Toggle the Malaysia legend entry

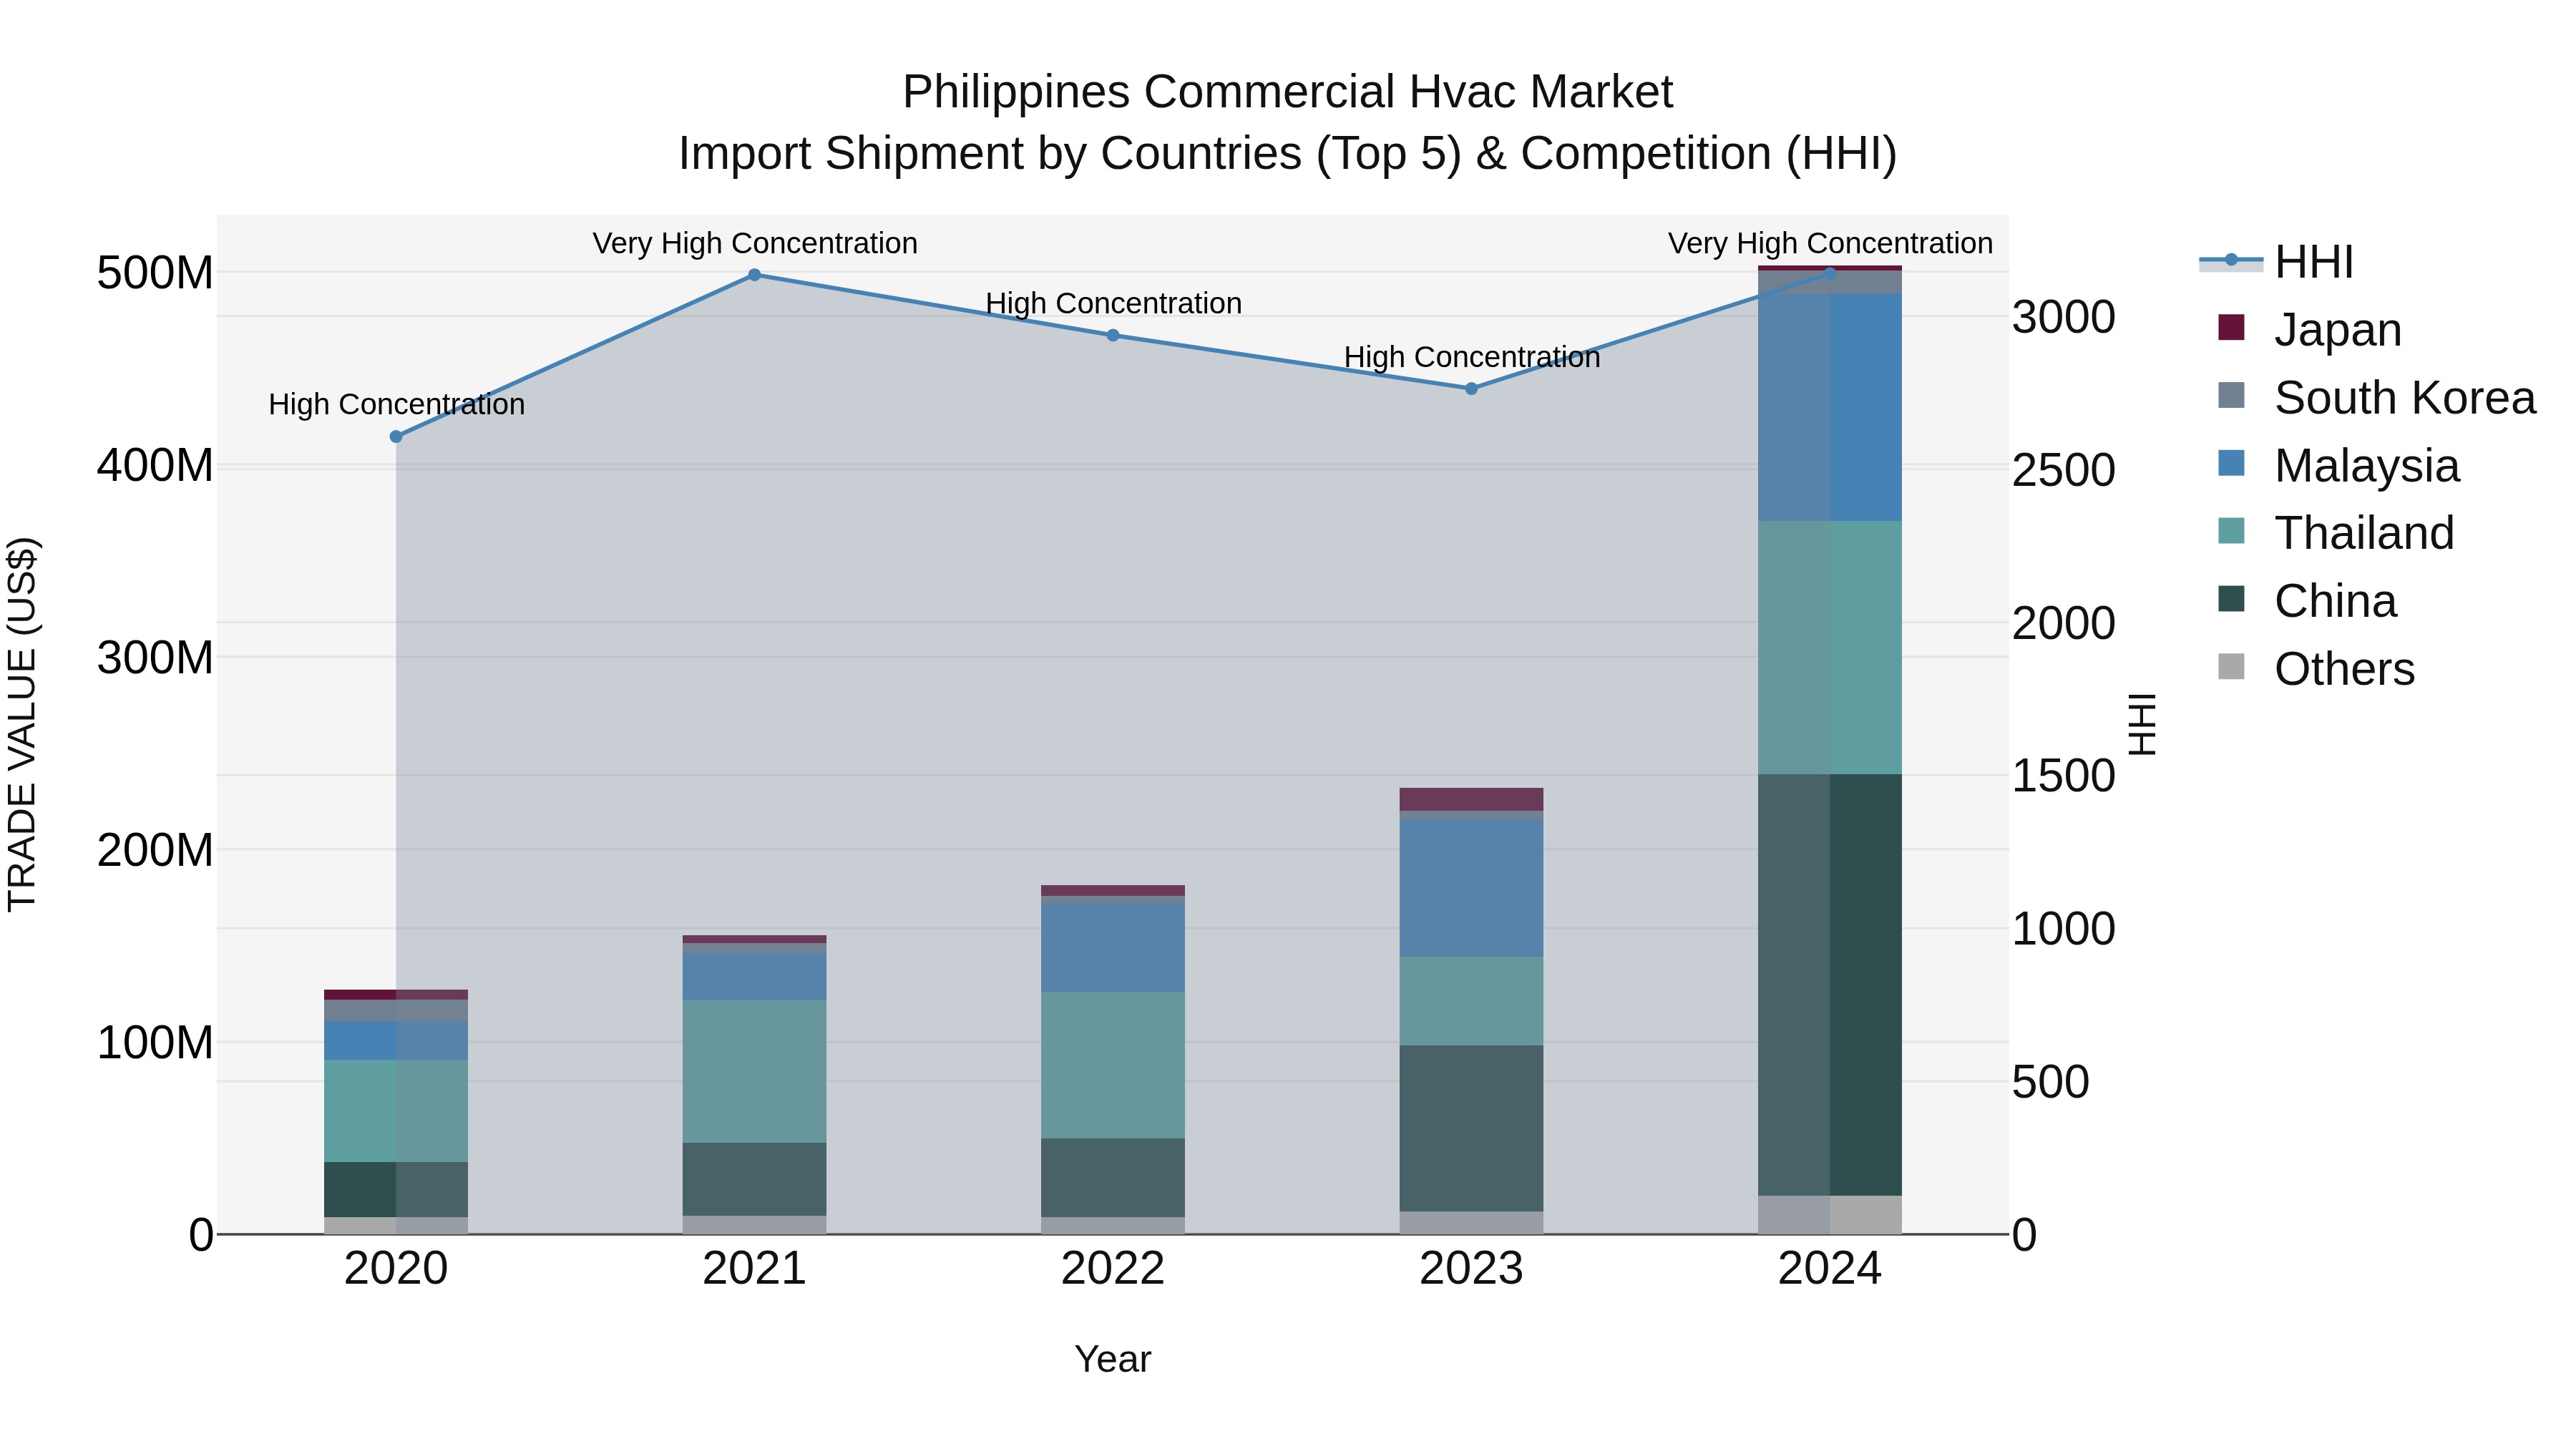[2338, 465]
